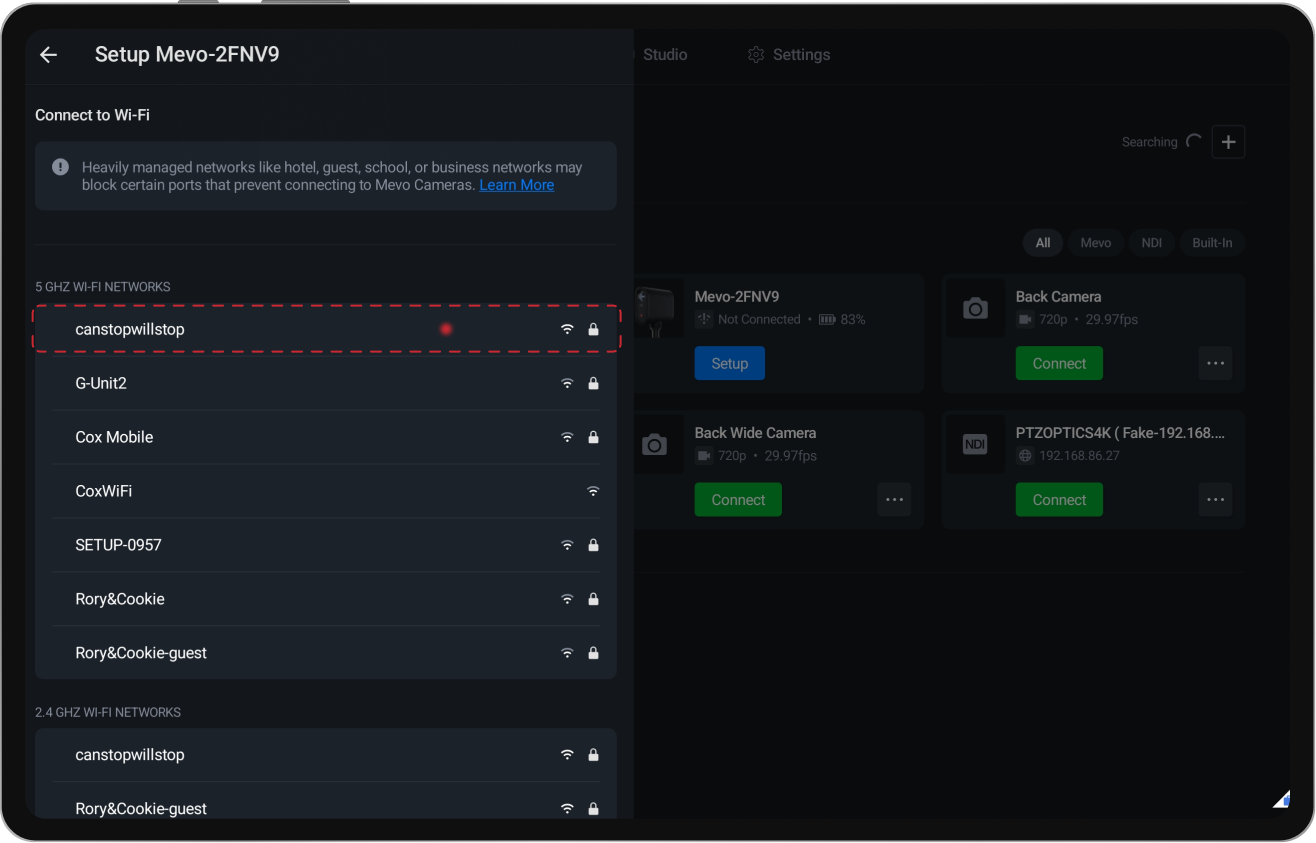
Task: Open the Learn More link
Action: (x=517, y=185)
